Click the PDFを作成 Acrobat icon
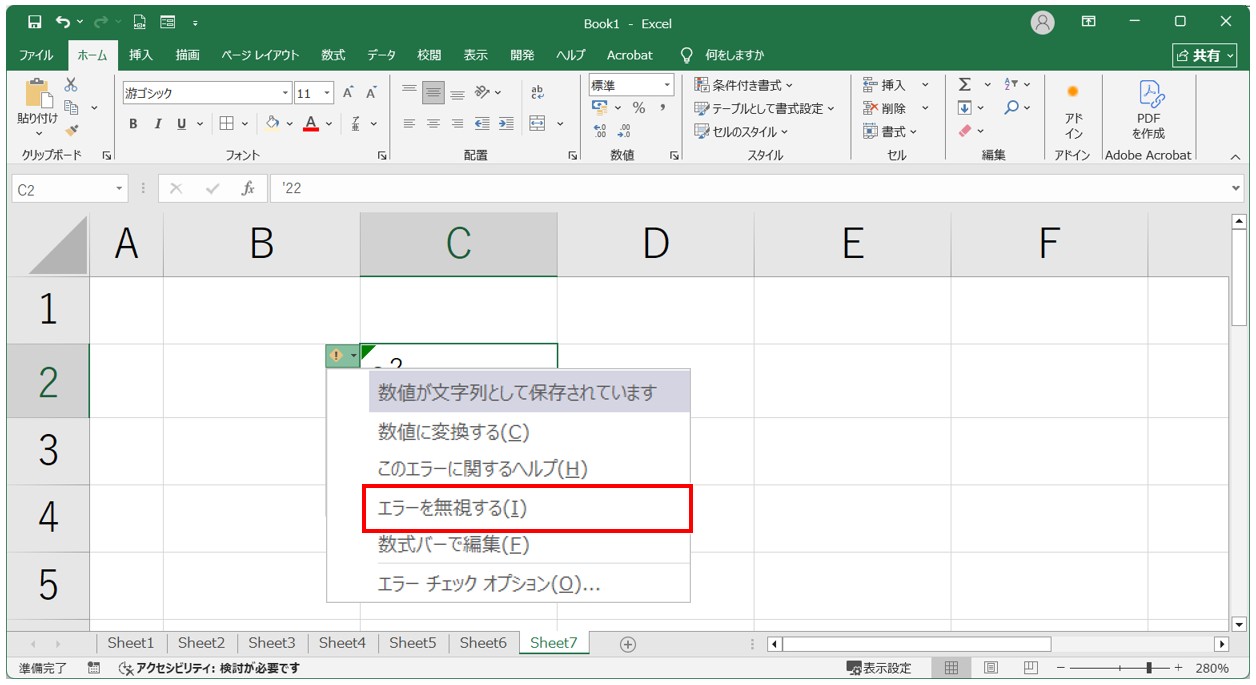The width and height of the screenshot is (1256, 685). pos(1148,110)
